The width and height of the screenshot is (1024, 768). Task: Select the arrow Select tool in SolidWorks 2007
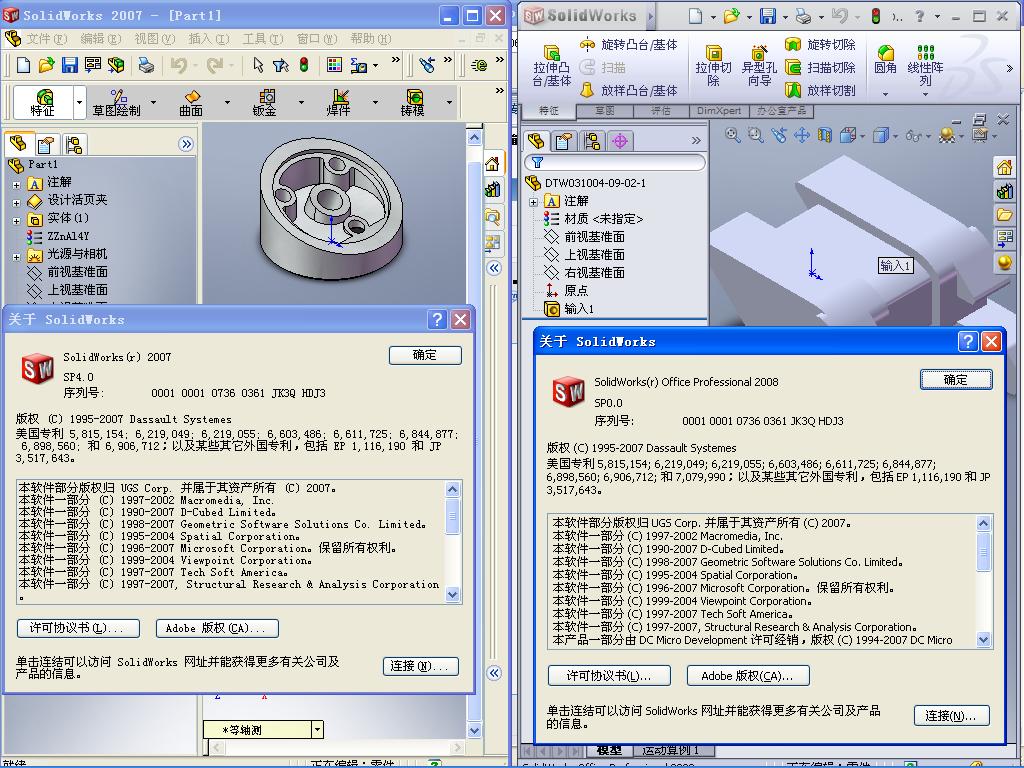258,65
